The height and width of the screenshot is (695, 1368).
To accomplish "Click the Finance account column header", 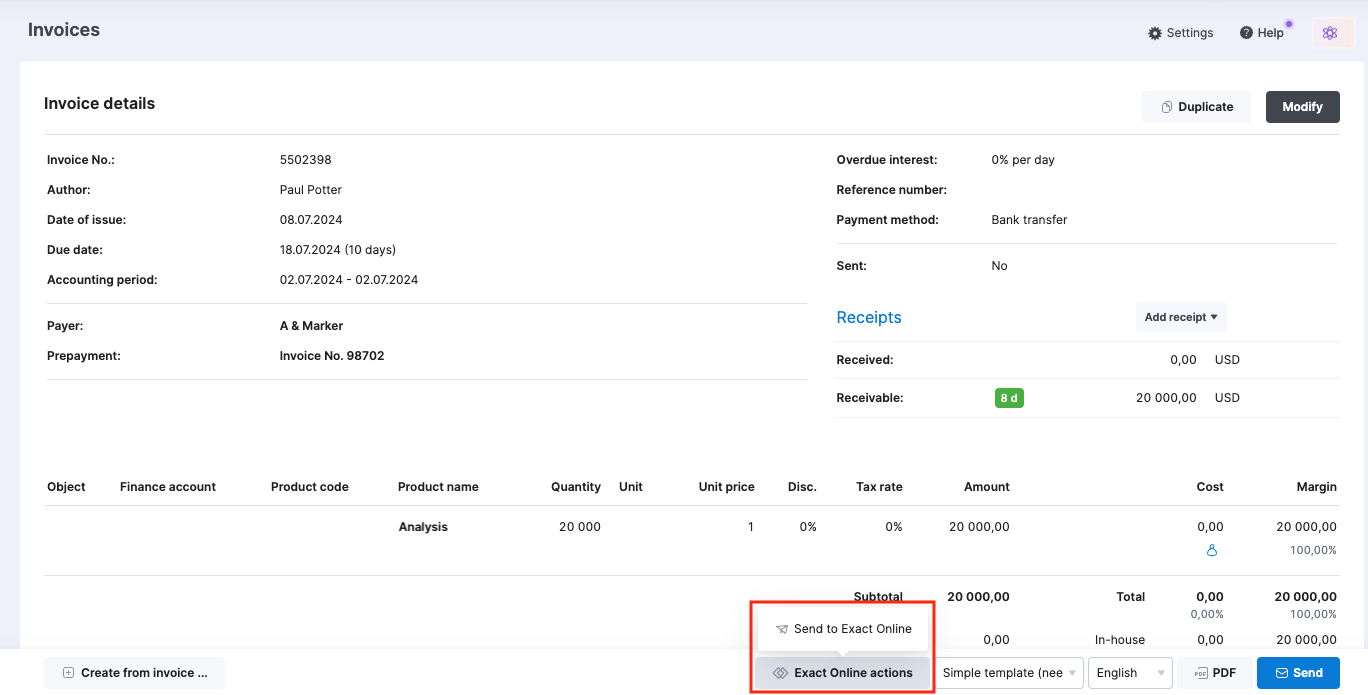I will tap(168, 487).
